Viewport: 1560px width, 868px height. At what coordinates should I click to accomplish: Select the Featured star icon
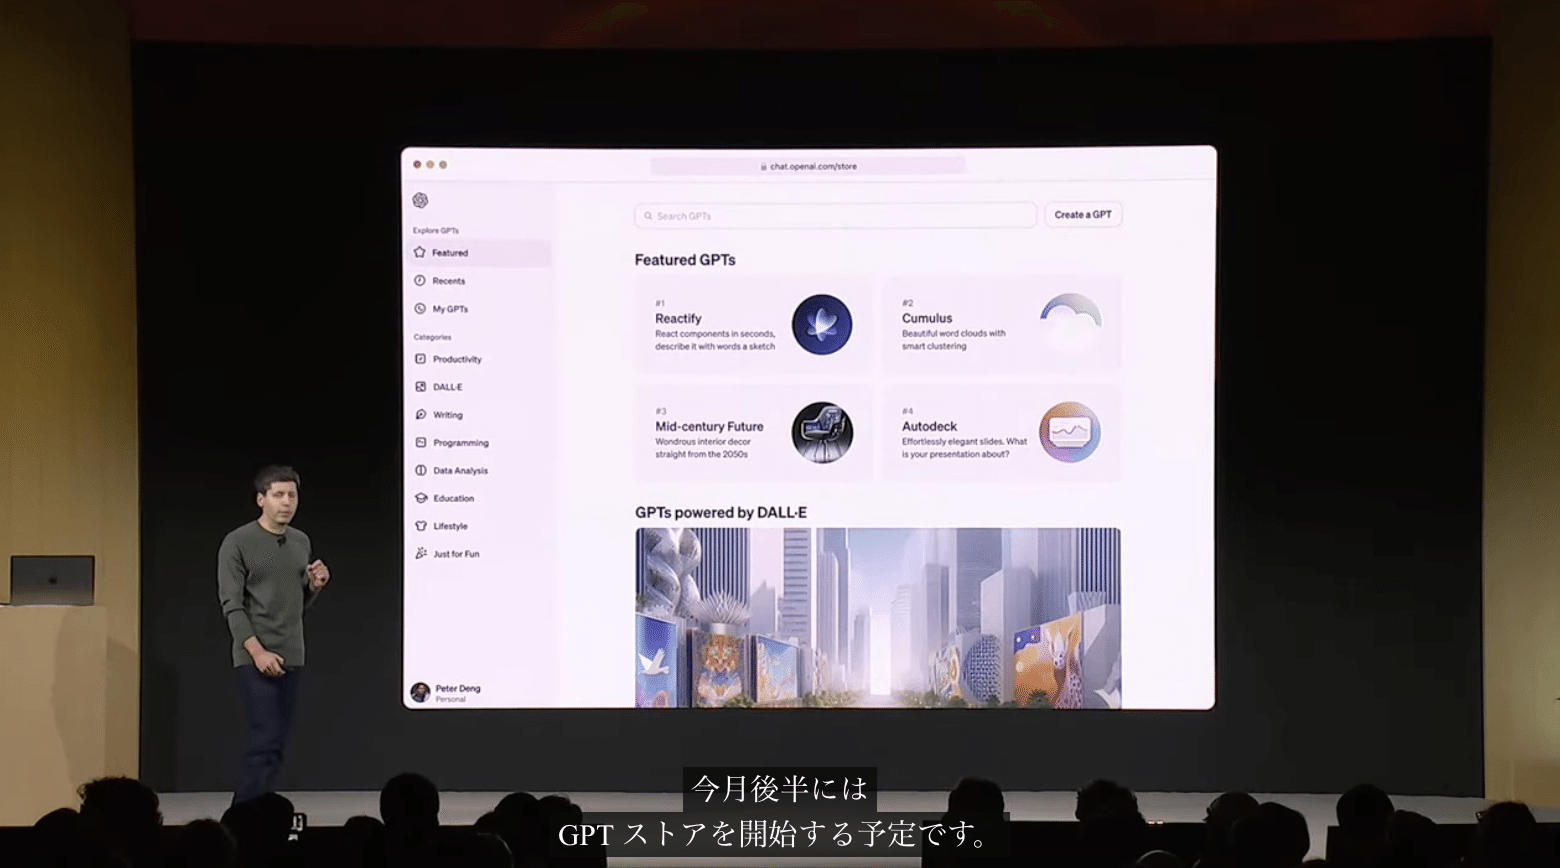420,253
